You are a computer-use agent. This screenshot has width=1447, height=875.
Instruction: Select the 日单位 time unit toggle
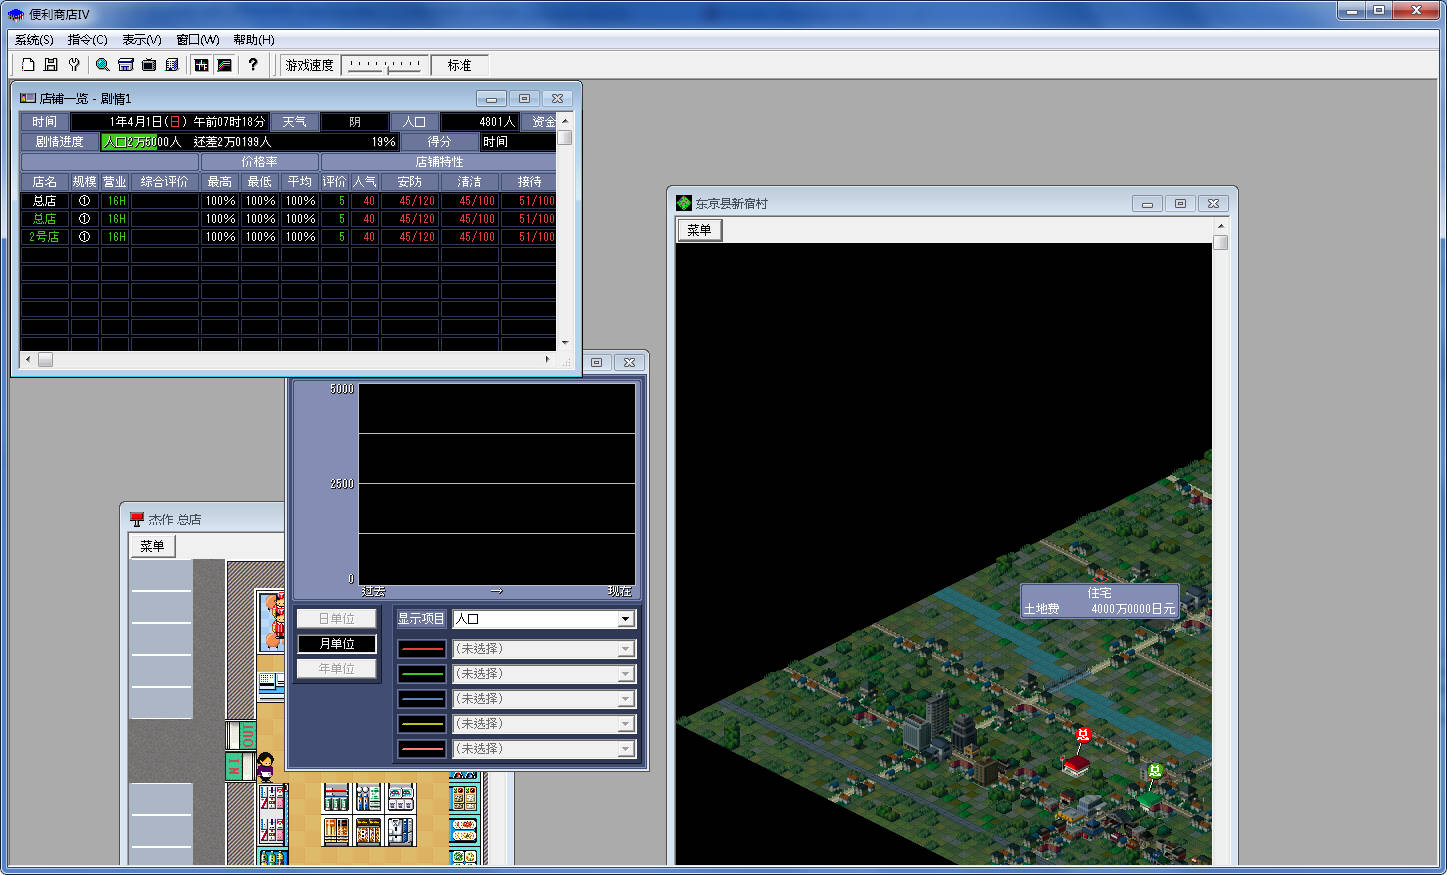coord(337,619)
